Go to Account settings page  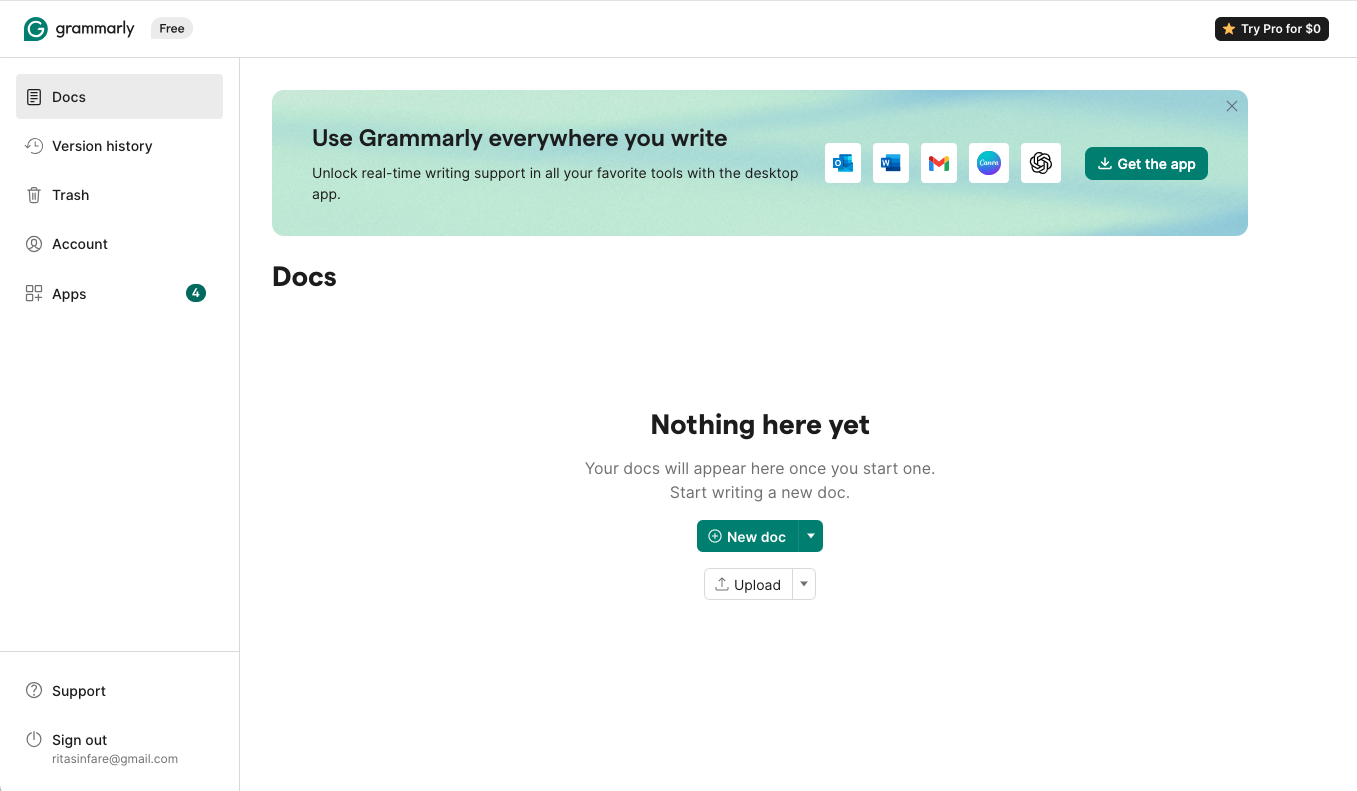pos(79,244)
